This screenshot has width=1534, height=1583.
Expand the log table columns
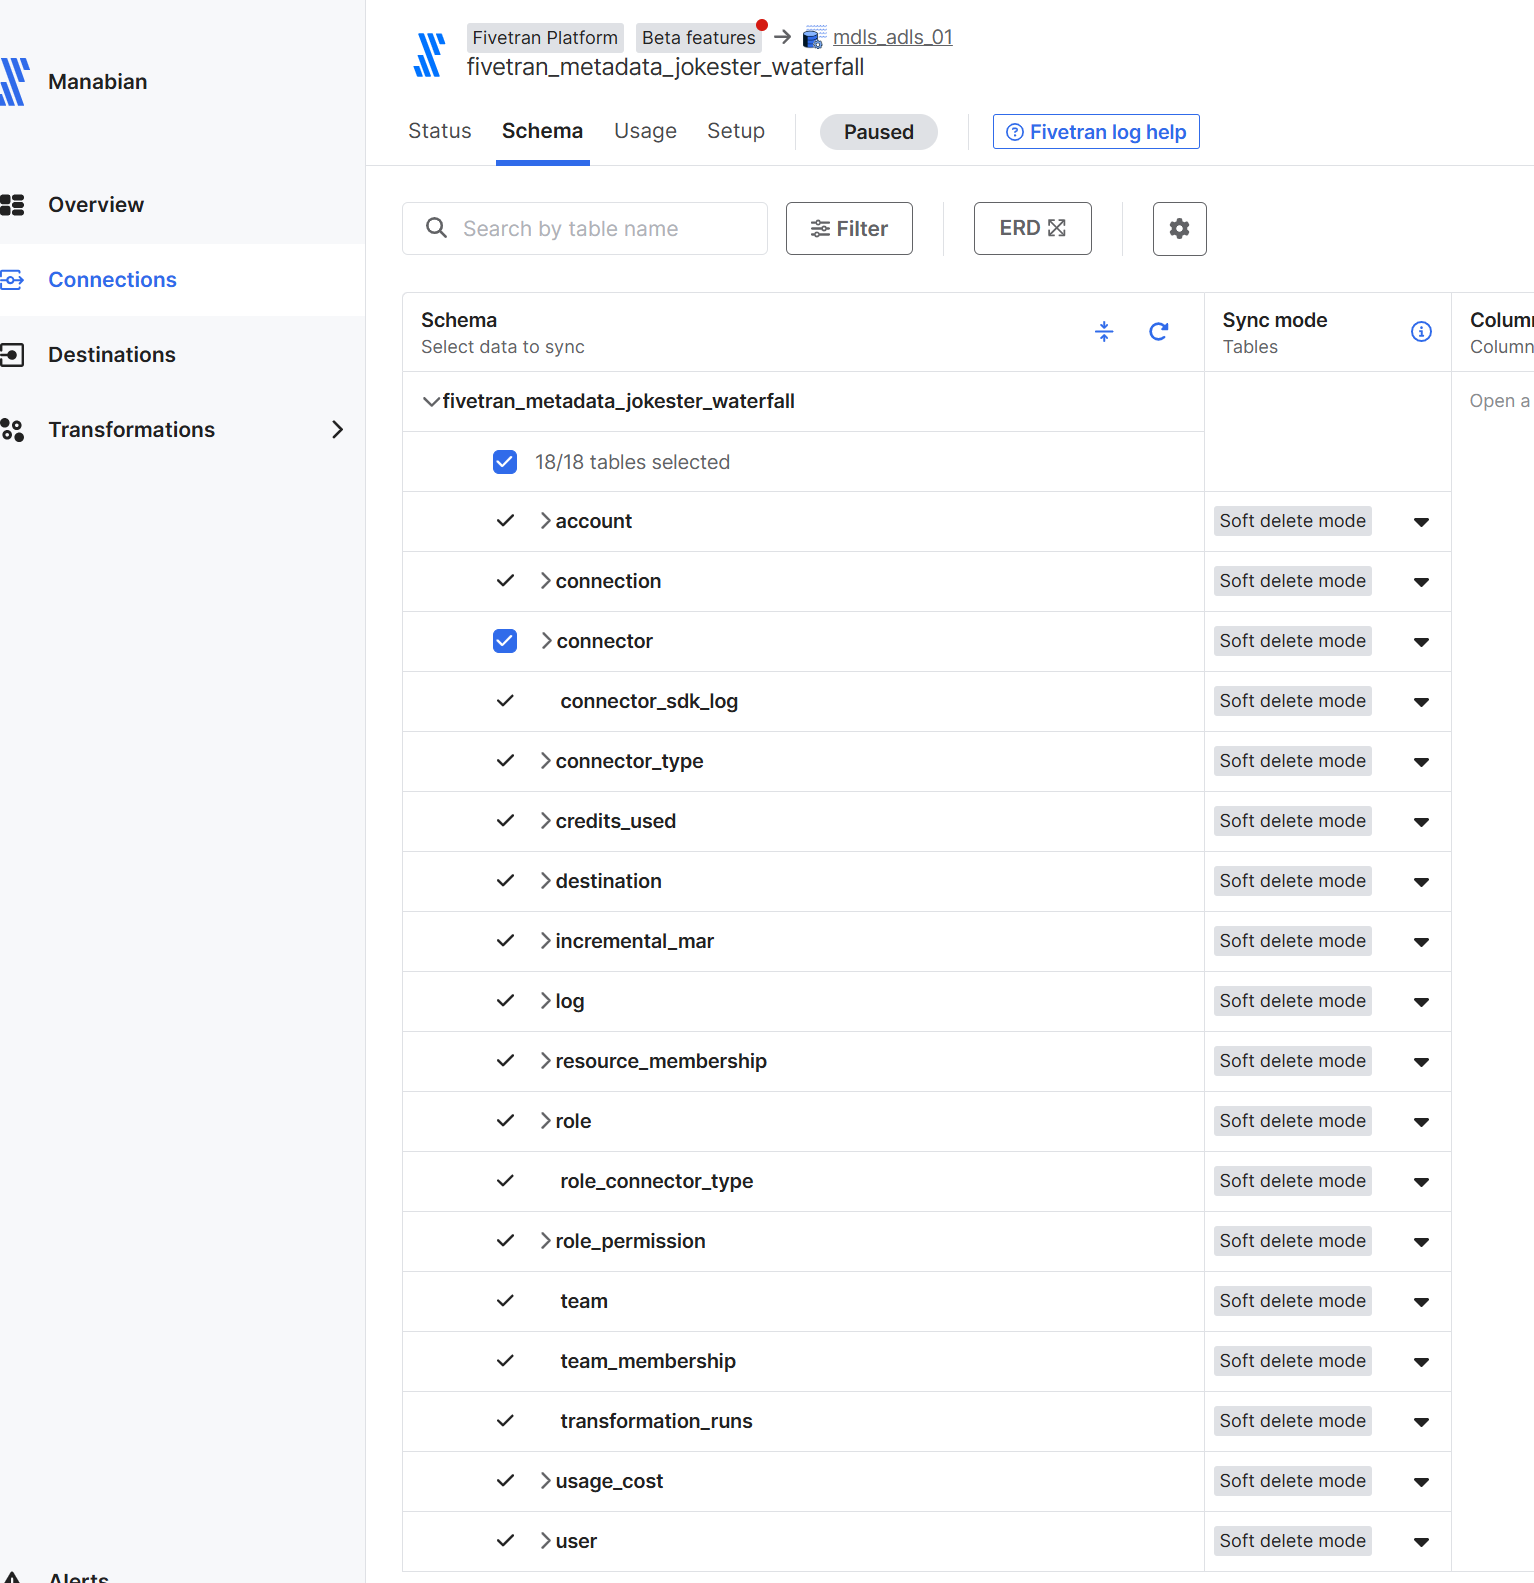click(x=545, y=1001)
